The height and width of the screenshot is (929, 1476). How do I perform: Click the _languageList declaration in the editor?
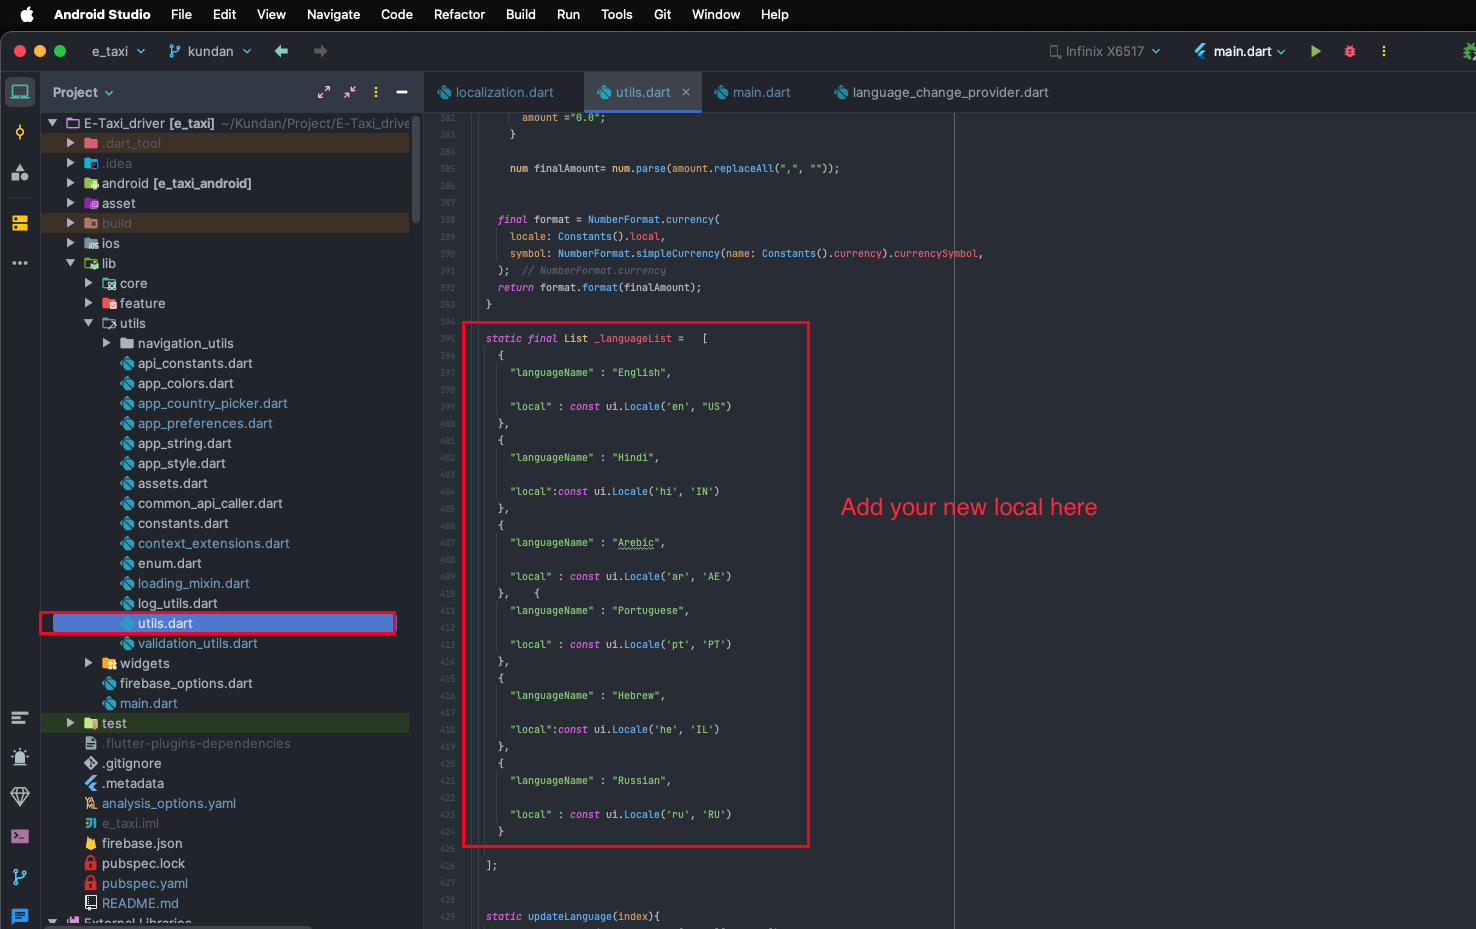tap(633, 339)
